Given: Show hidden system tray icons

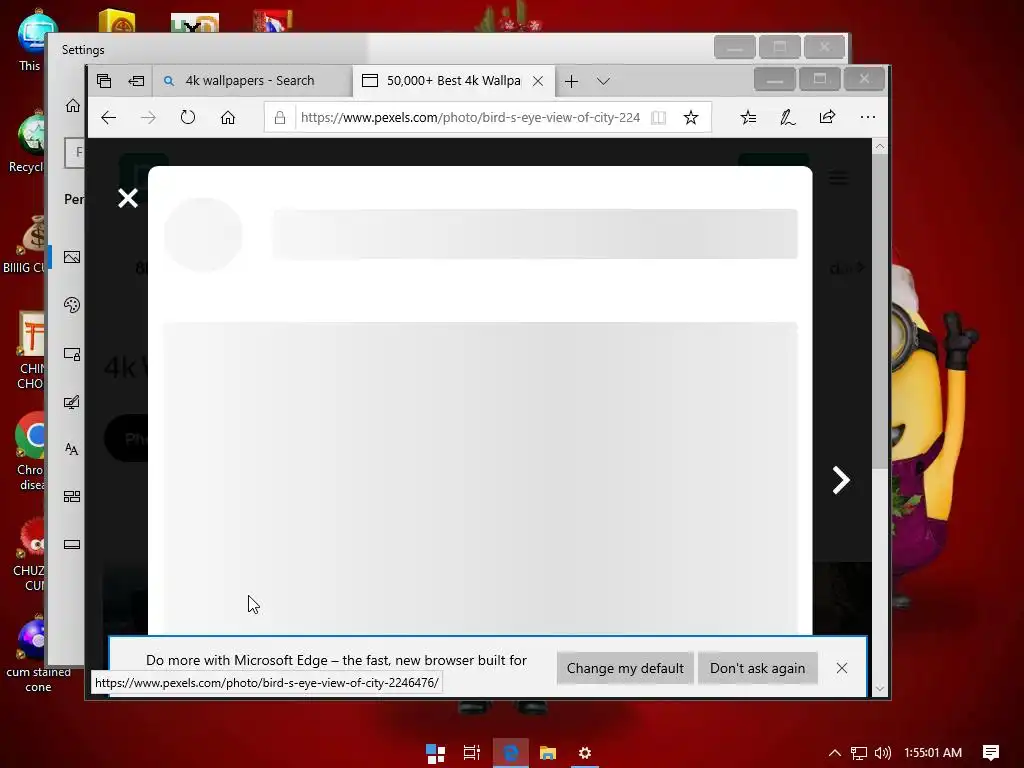Looking at the screenshot, I should point(835,753).
